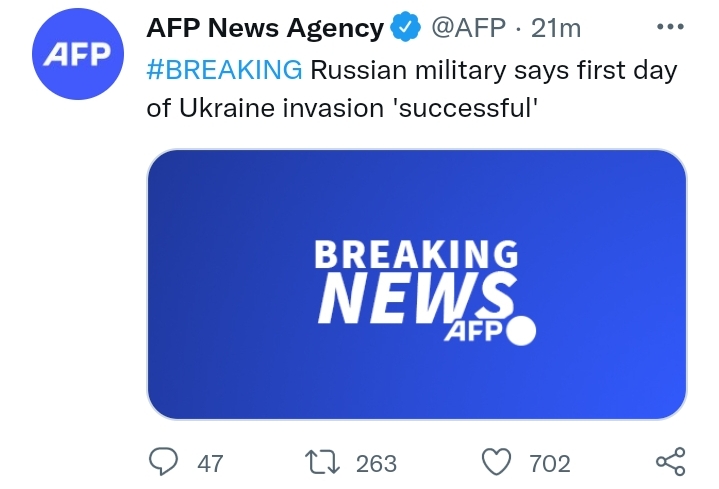Click the reply speech bubble icon

pos(162,462)
